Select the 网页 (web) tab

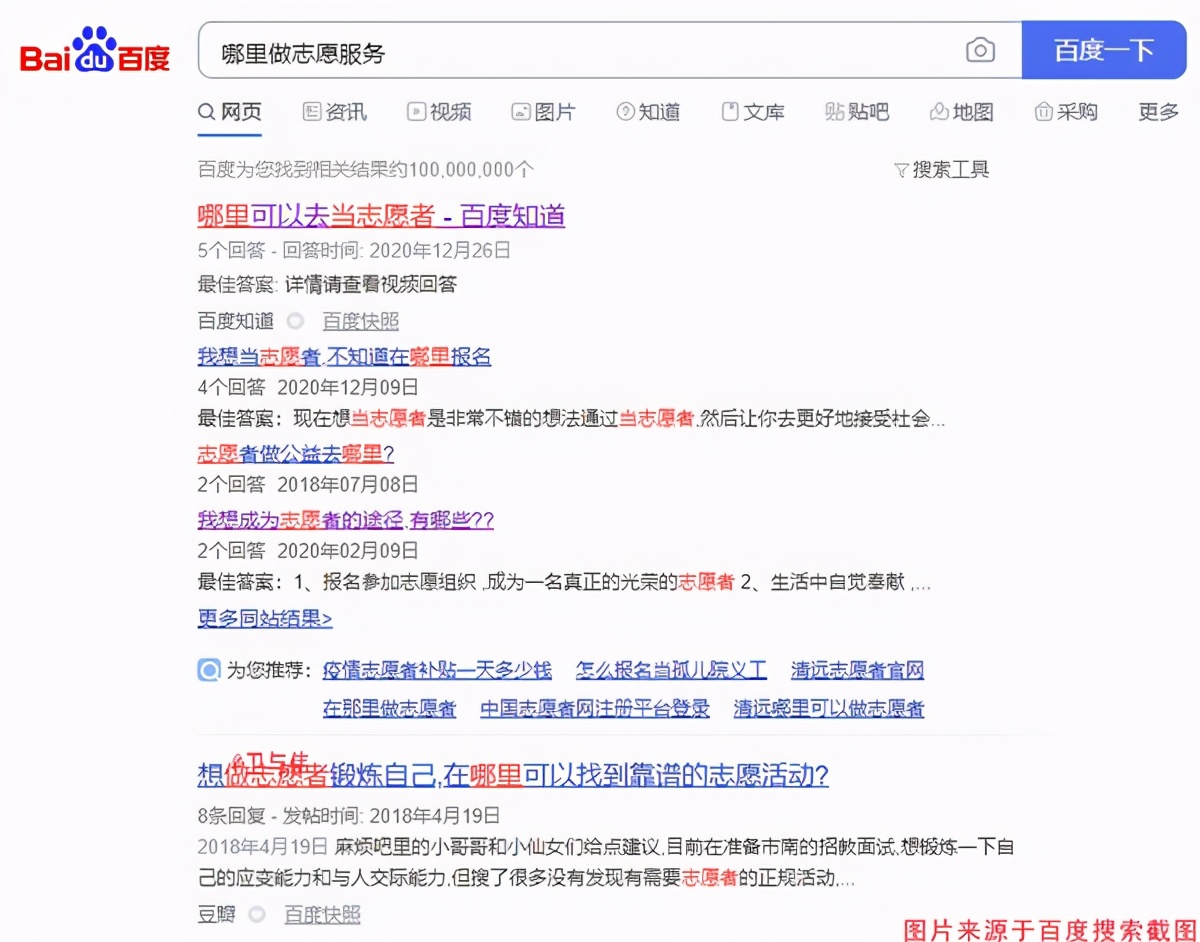(229, 112)
